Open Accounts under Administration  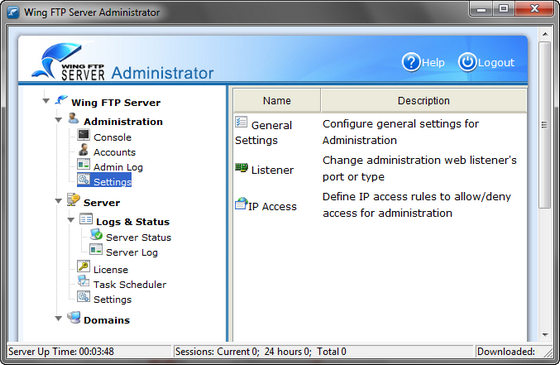[x=115, y=152]
